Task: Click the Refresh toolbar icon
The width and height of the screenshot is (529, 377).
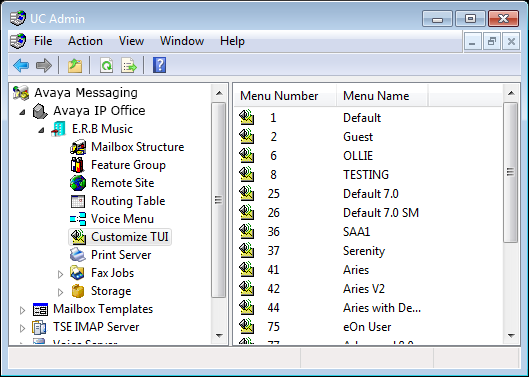Action: [x=106, y=65]
